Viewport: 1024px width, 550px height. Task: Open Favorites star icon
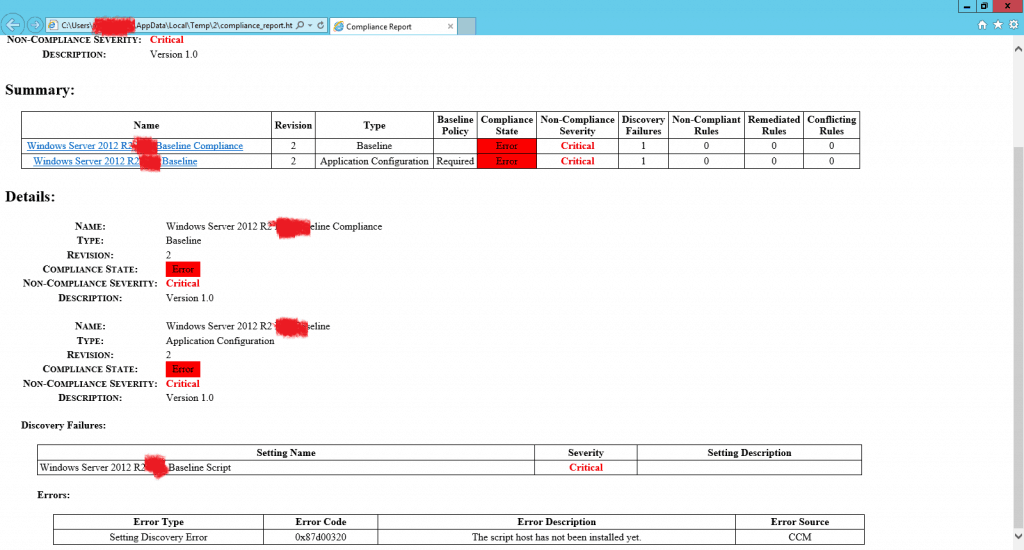(x=998, y=25)
